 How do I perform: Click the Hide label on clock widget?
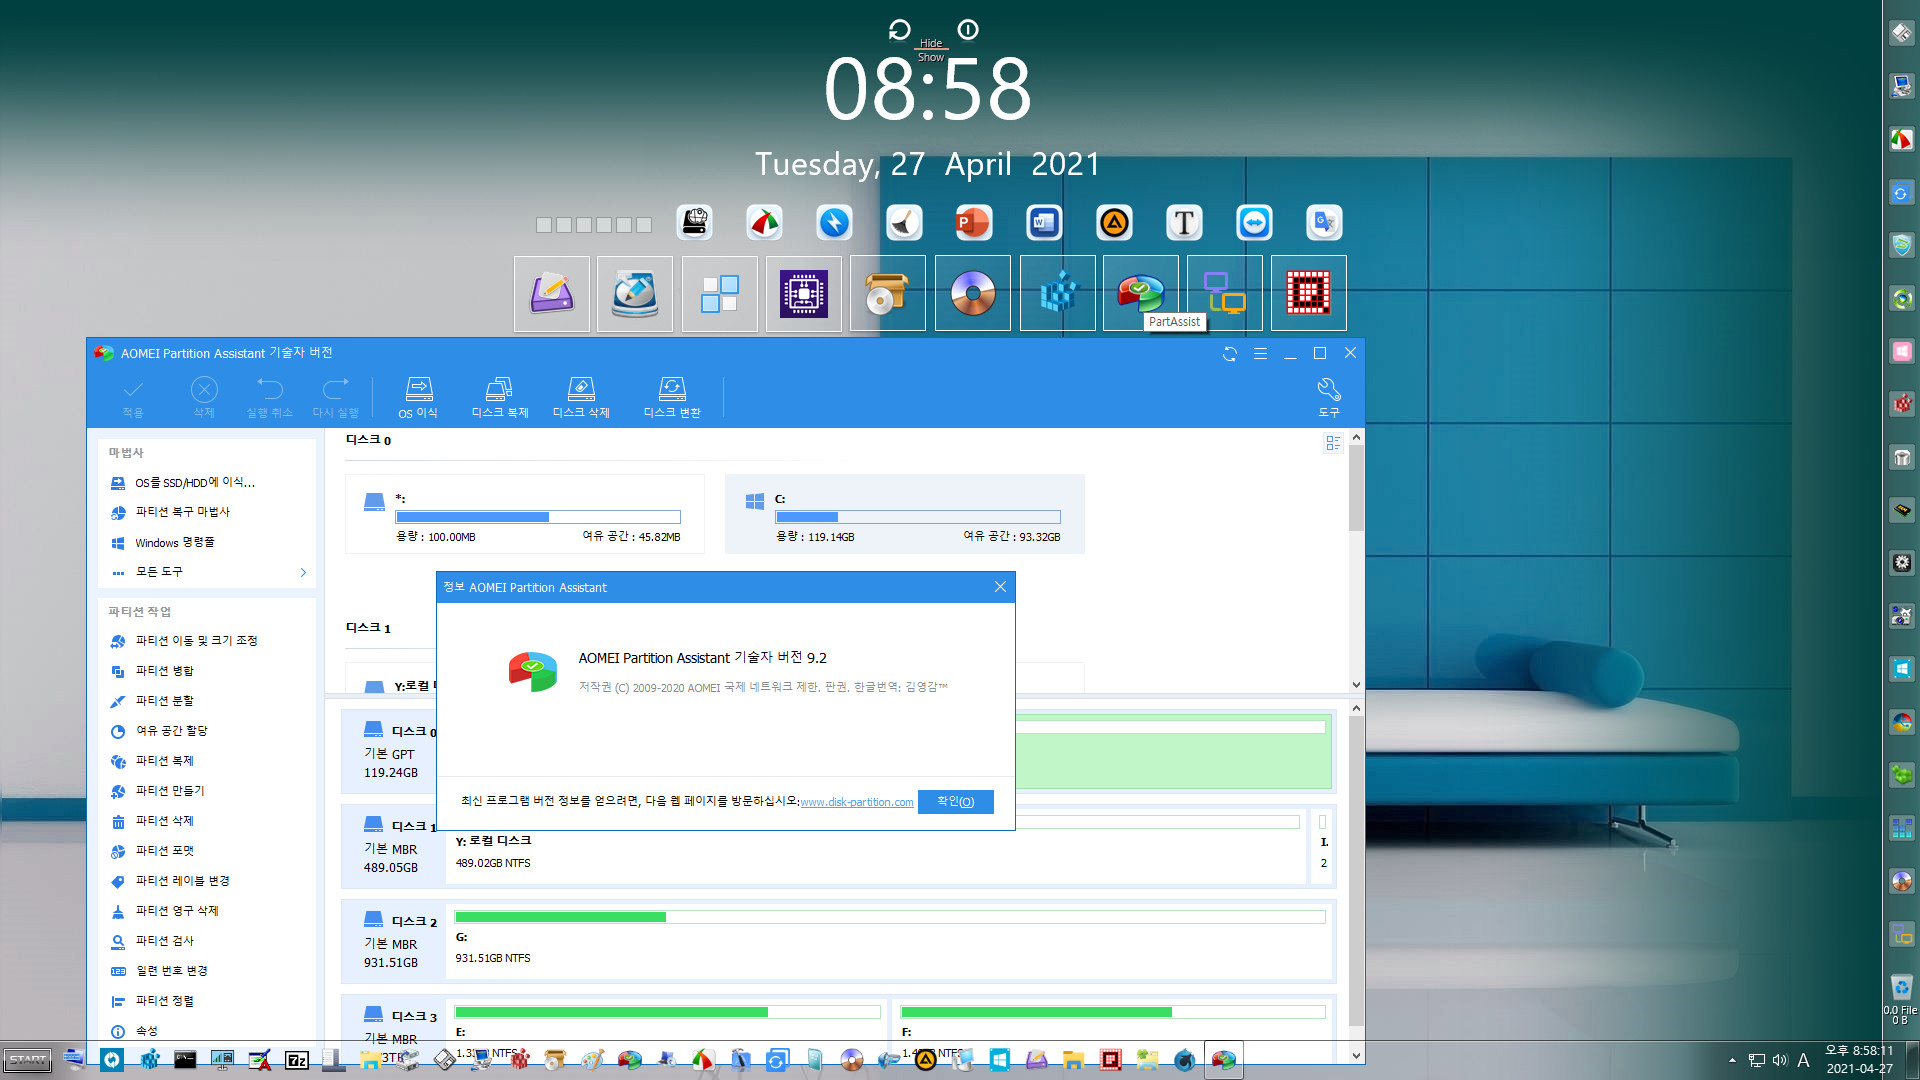point(931,43)
